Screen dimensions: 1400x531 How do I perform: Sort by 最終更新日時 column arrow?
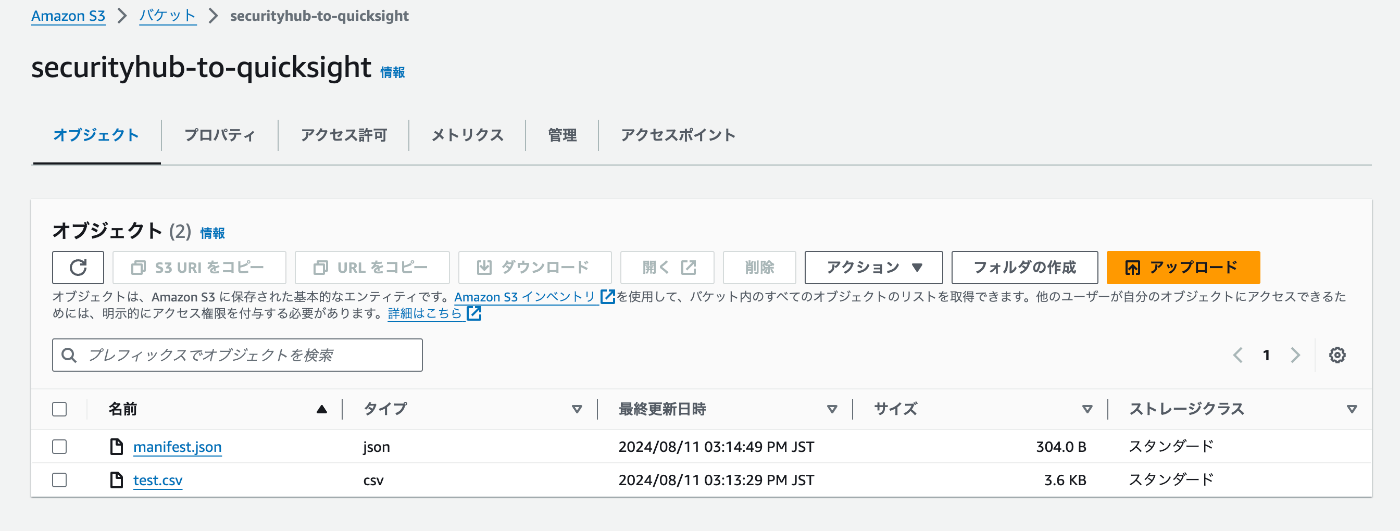click(x=832, y=409)
